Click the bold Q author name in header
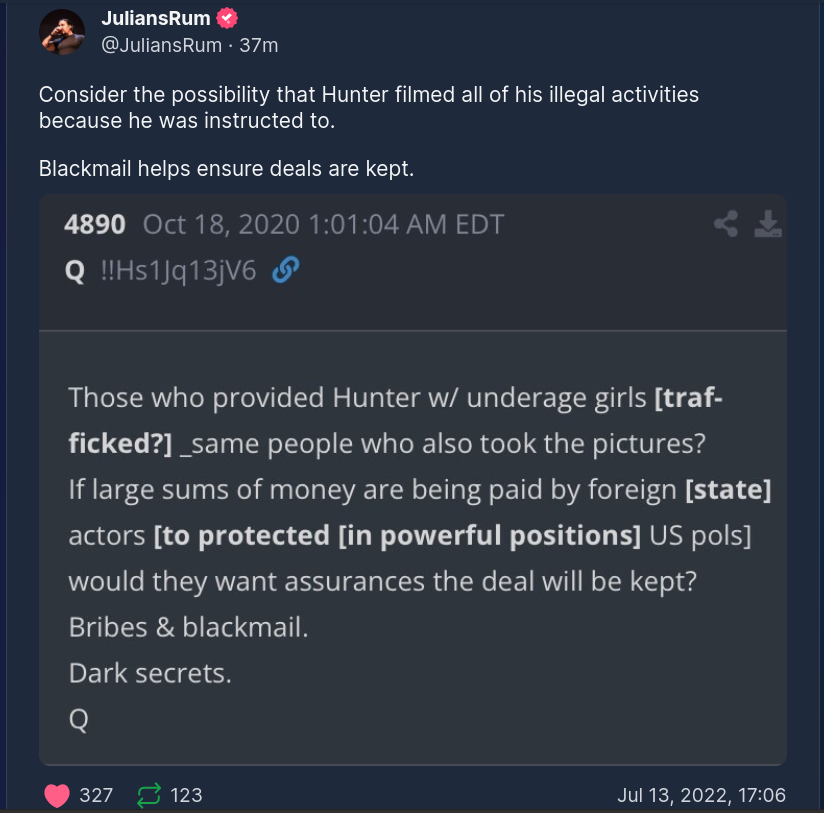Screen dimensions: 824x813 74,270
